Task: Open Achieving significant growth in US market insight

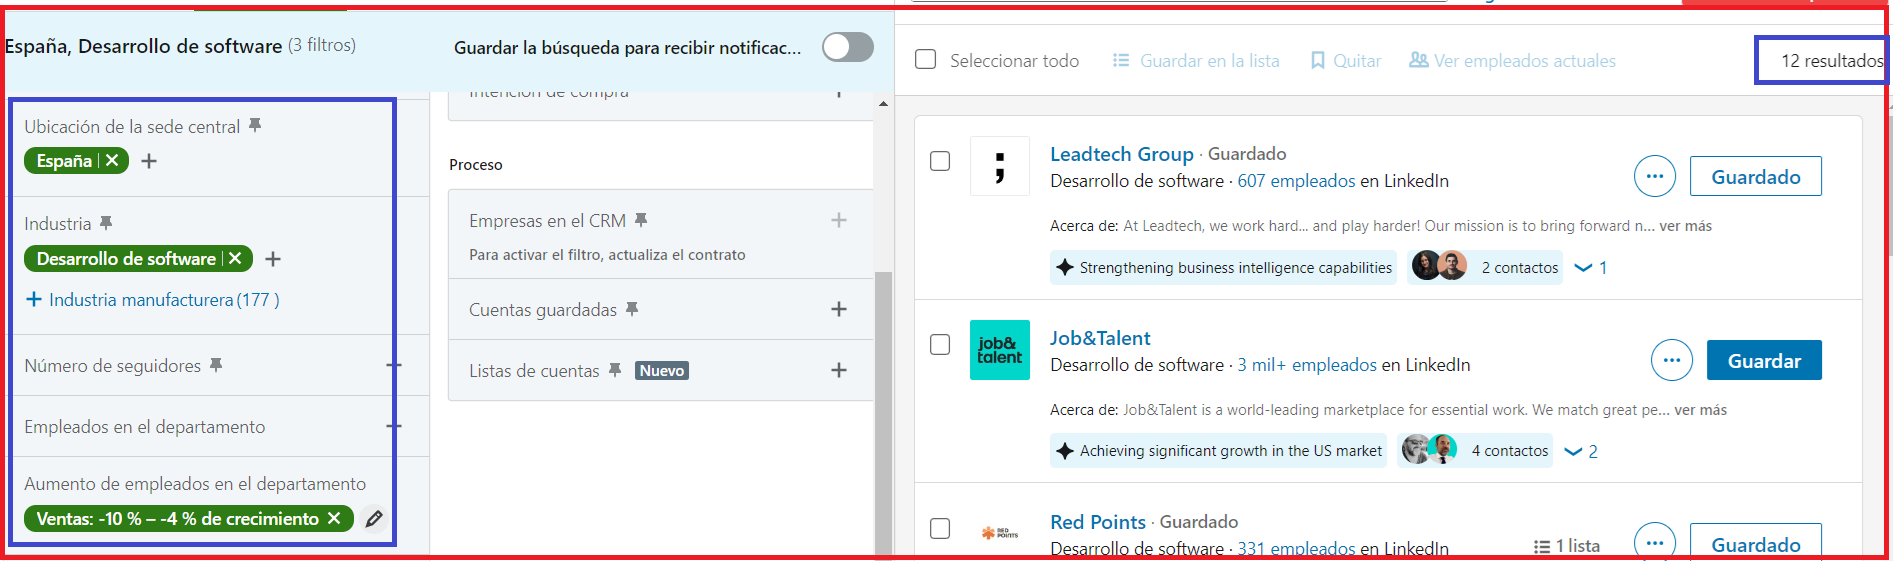Action: pos(1219,451)
